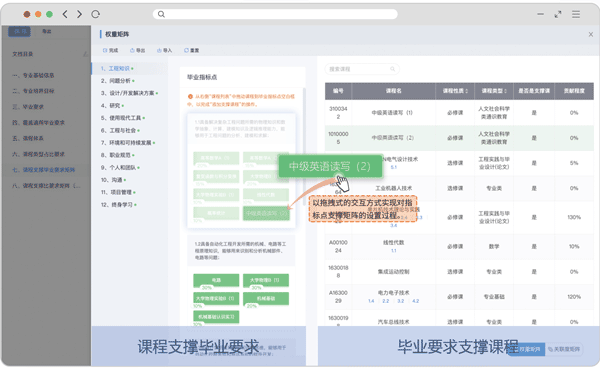This screenshot has width=600, height=368.
Task: Click the green 大学物理II (1) course tag
Action: pyautogui.click(x=266, y=280)
